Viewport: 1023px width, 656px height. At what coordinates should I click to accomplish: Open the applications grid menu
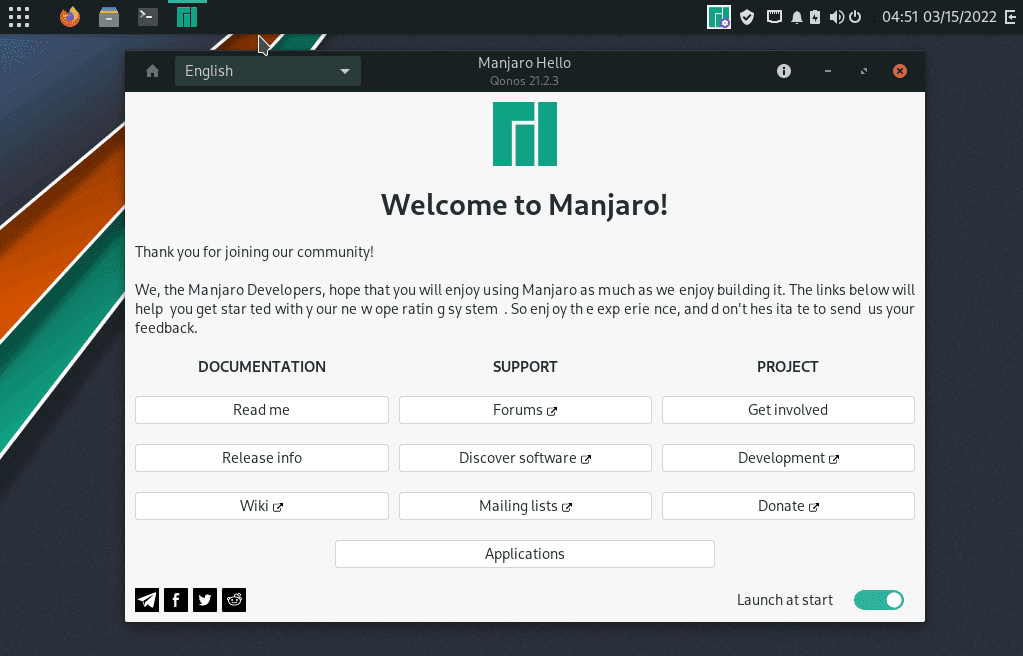tap(19, 17)
